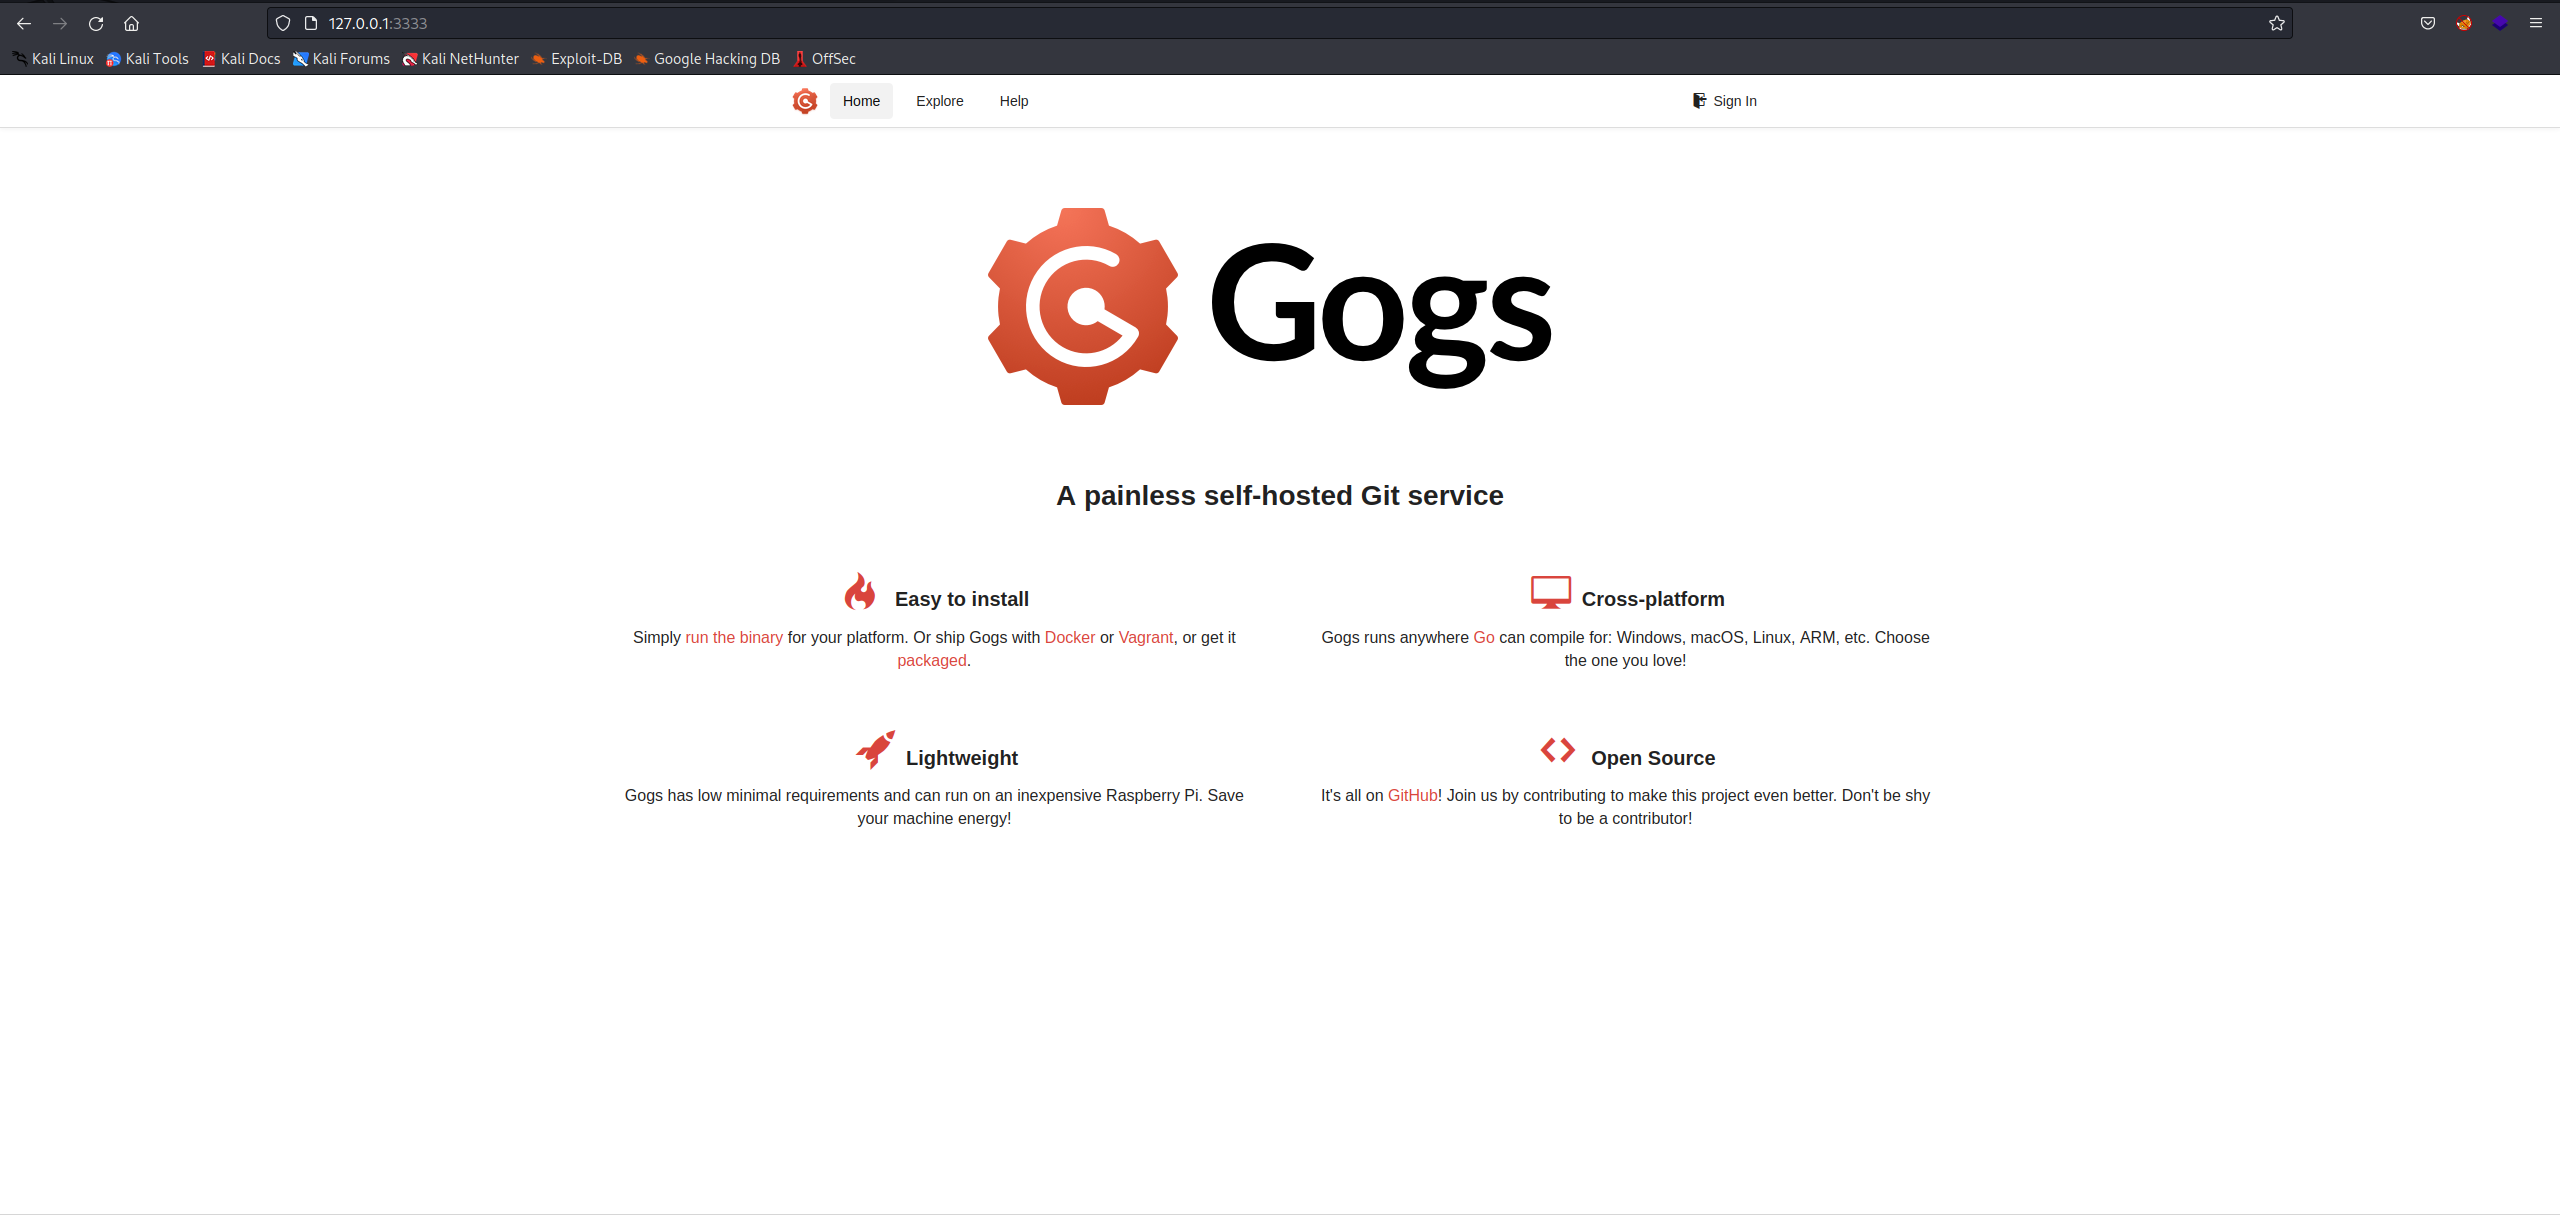Open the Vagrant link
This screenshot has width=2560, height=1217.
(1145, 637)
